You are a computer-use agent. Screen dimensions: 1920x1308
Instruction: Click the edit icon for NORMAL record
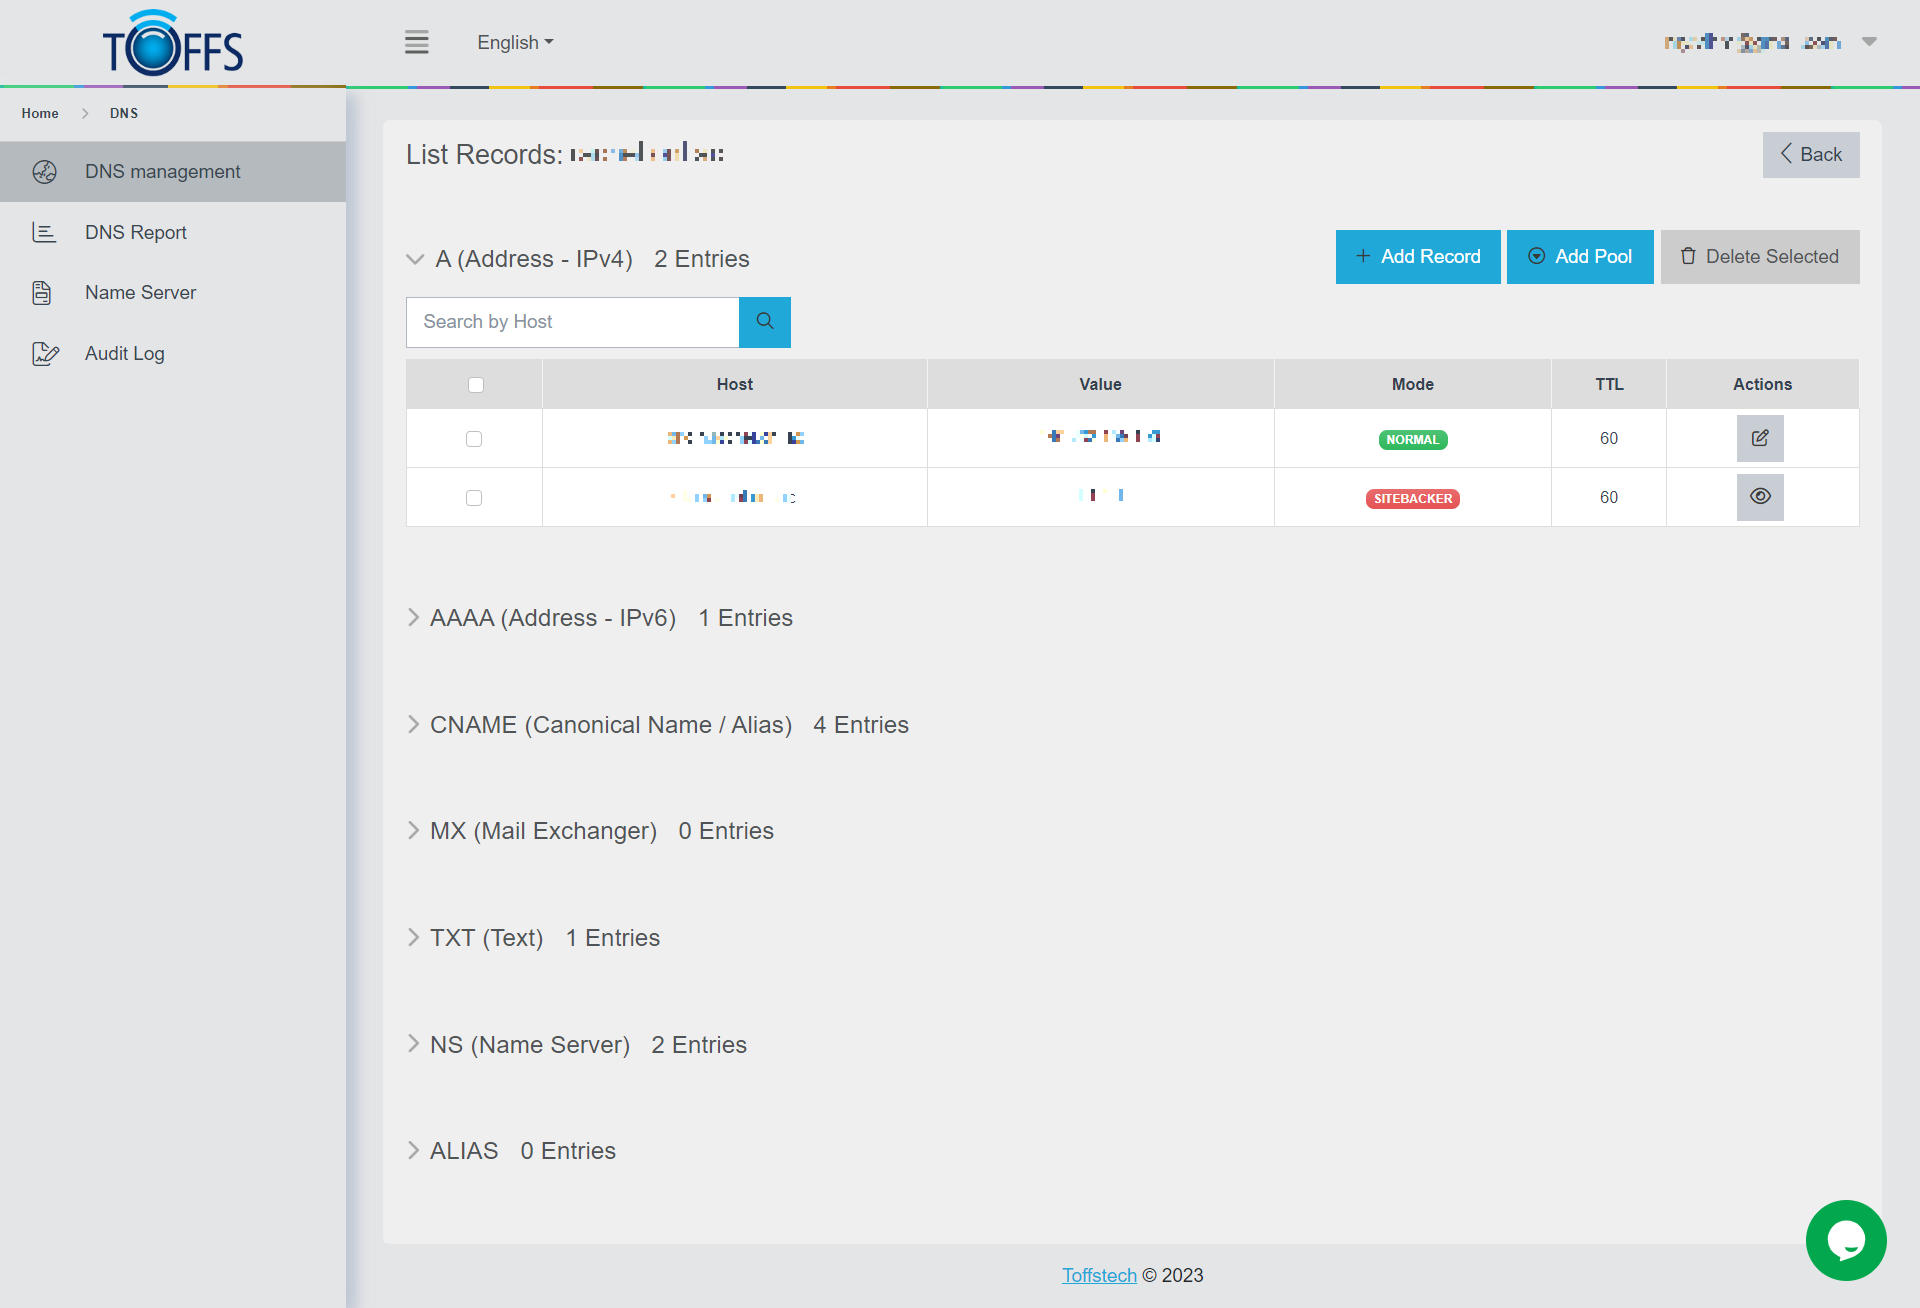[x=1760, y=438]
